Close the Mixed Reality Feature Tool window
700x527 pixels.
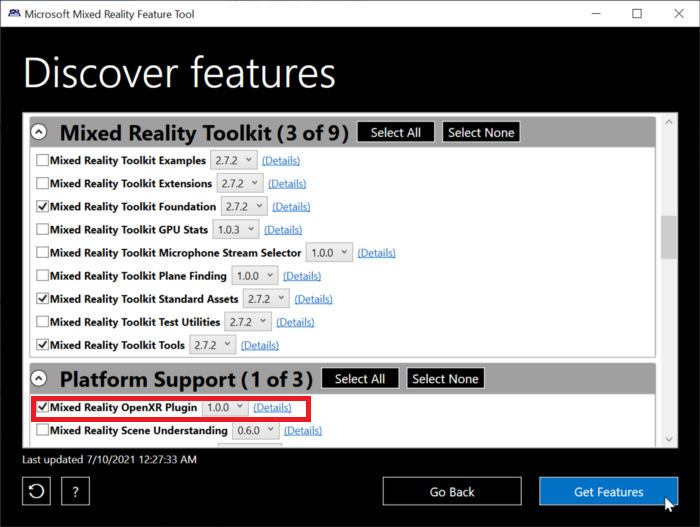click(x=679, y=13)
